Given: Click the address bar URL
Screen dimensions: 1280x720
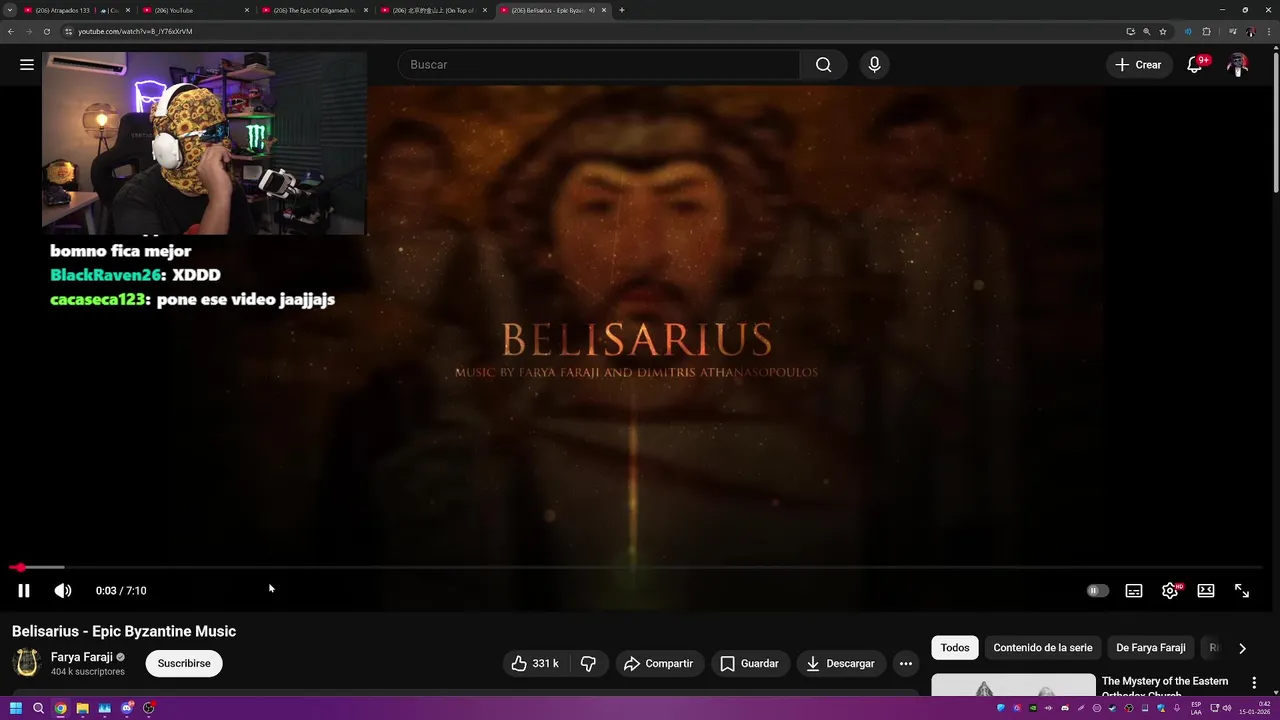Looking at the screenshot, I should [135, 31].
